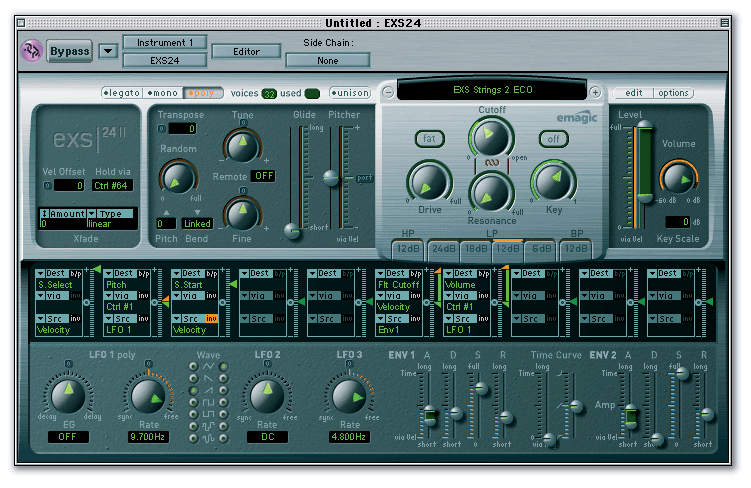Click the voices 32 number field
This screenshot has height=488, width=751.
(270, 94)
